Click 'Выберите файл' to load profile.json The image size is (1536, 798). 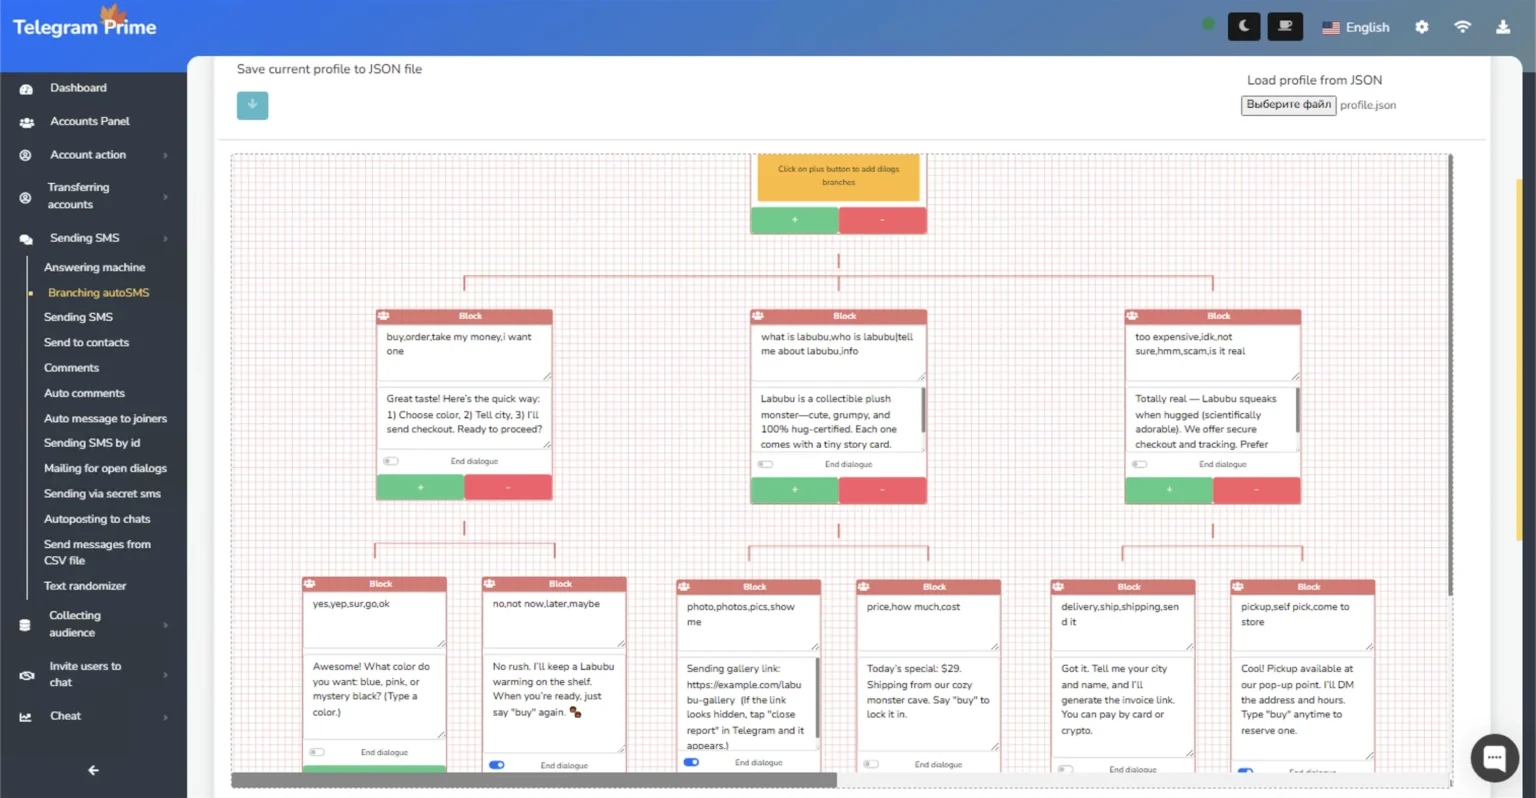1288,105
